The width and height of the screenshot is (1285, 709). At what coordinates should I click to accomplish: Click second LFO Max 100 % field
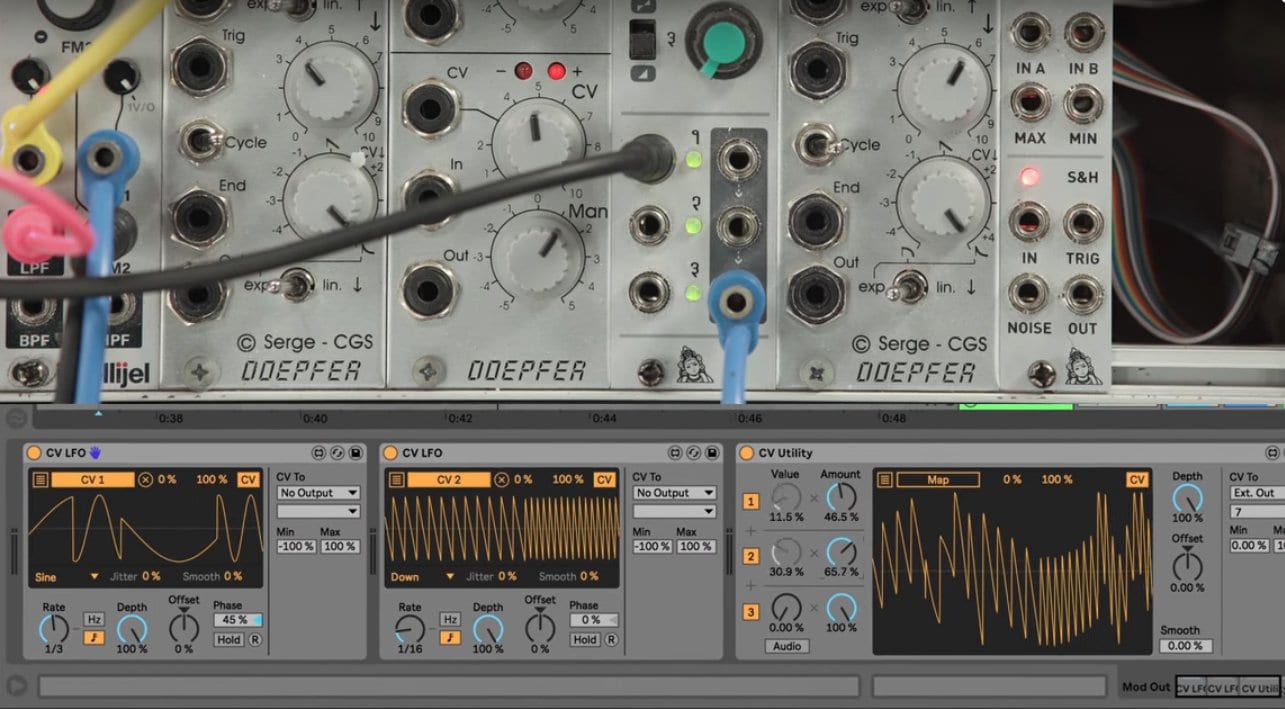click(x=696, y=547)
